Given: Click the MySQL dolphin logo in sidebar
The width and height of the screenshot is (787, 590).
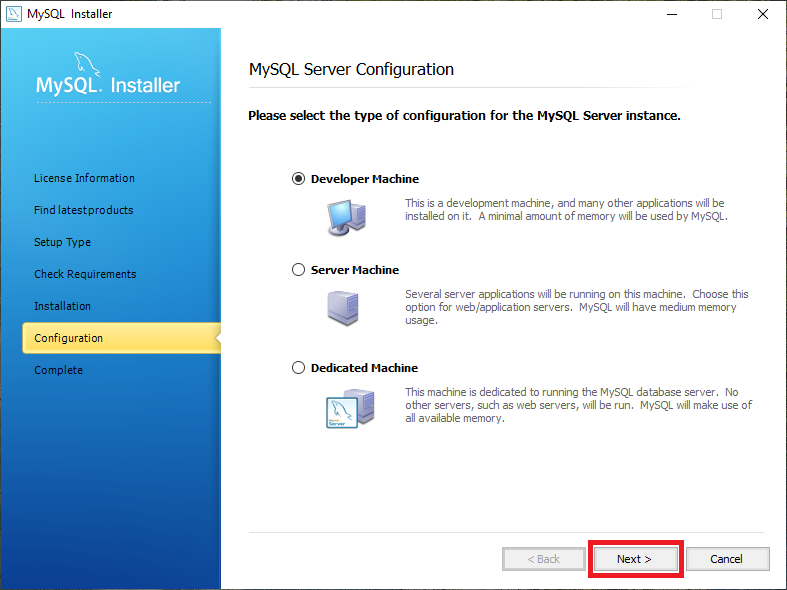Looking at the screenshot, I should pyautogui.click(x=87, y=65).
